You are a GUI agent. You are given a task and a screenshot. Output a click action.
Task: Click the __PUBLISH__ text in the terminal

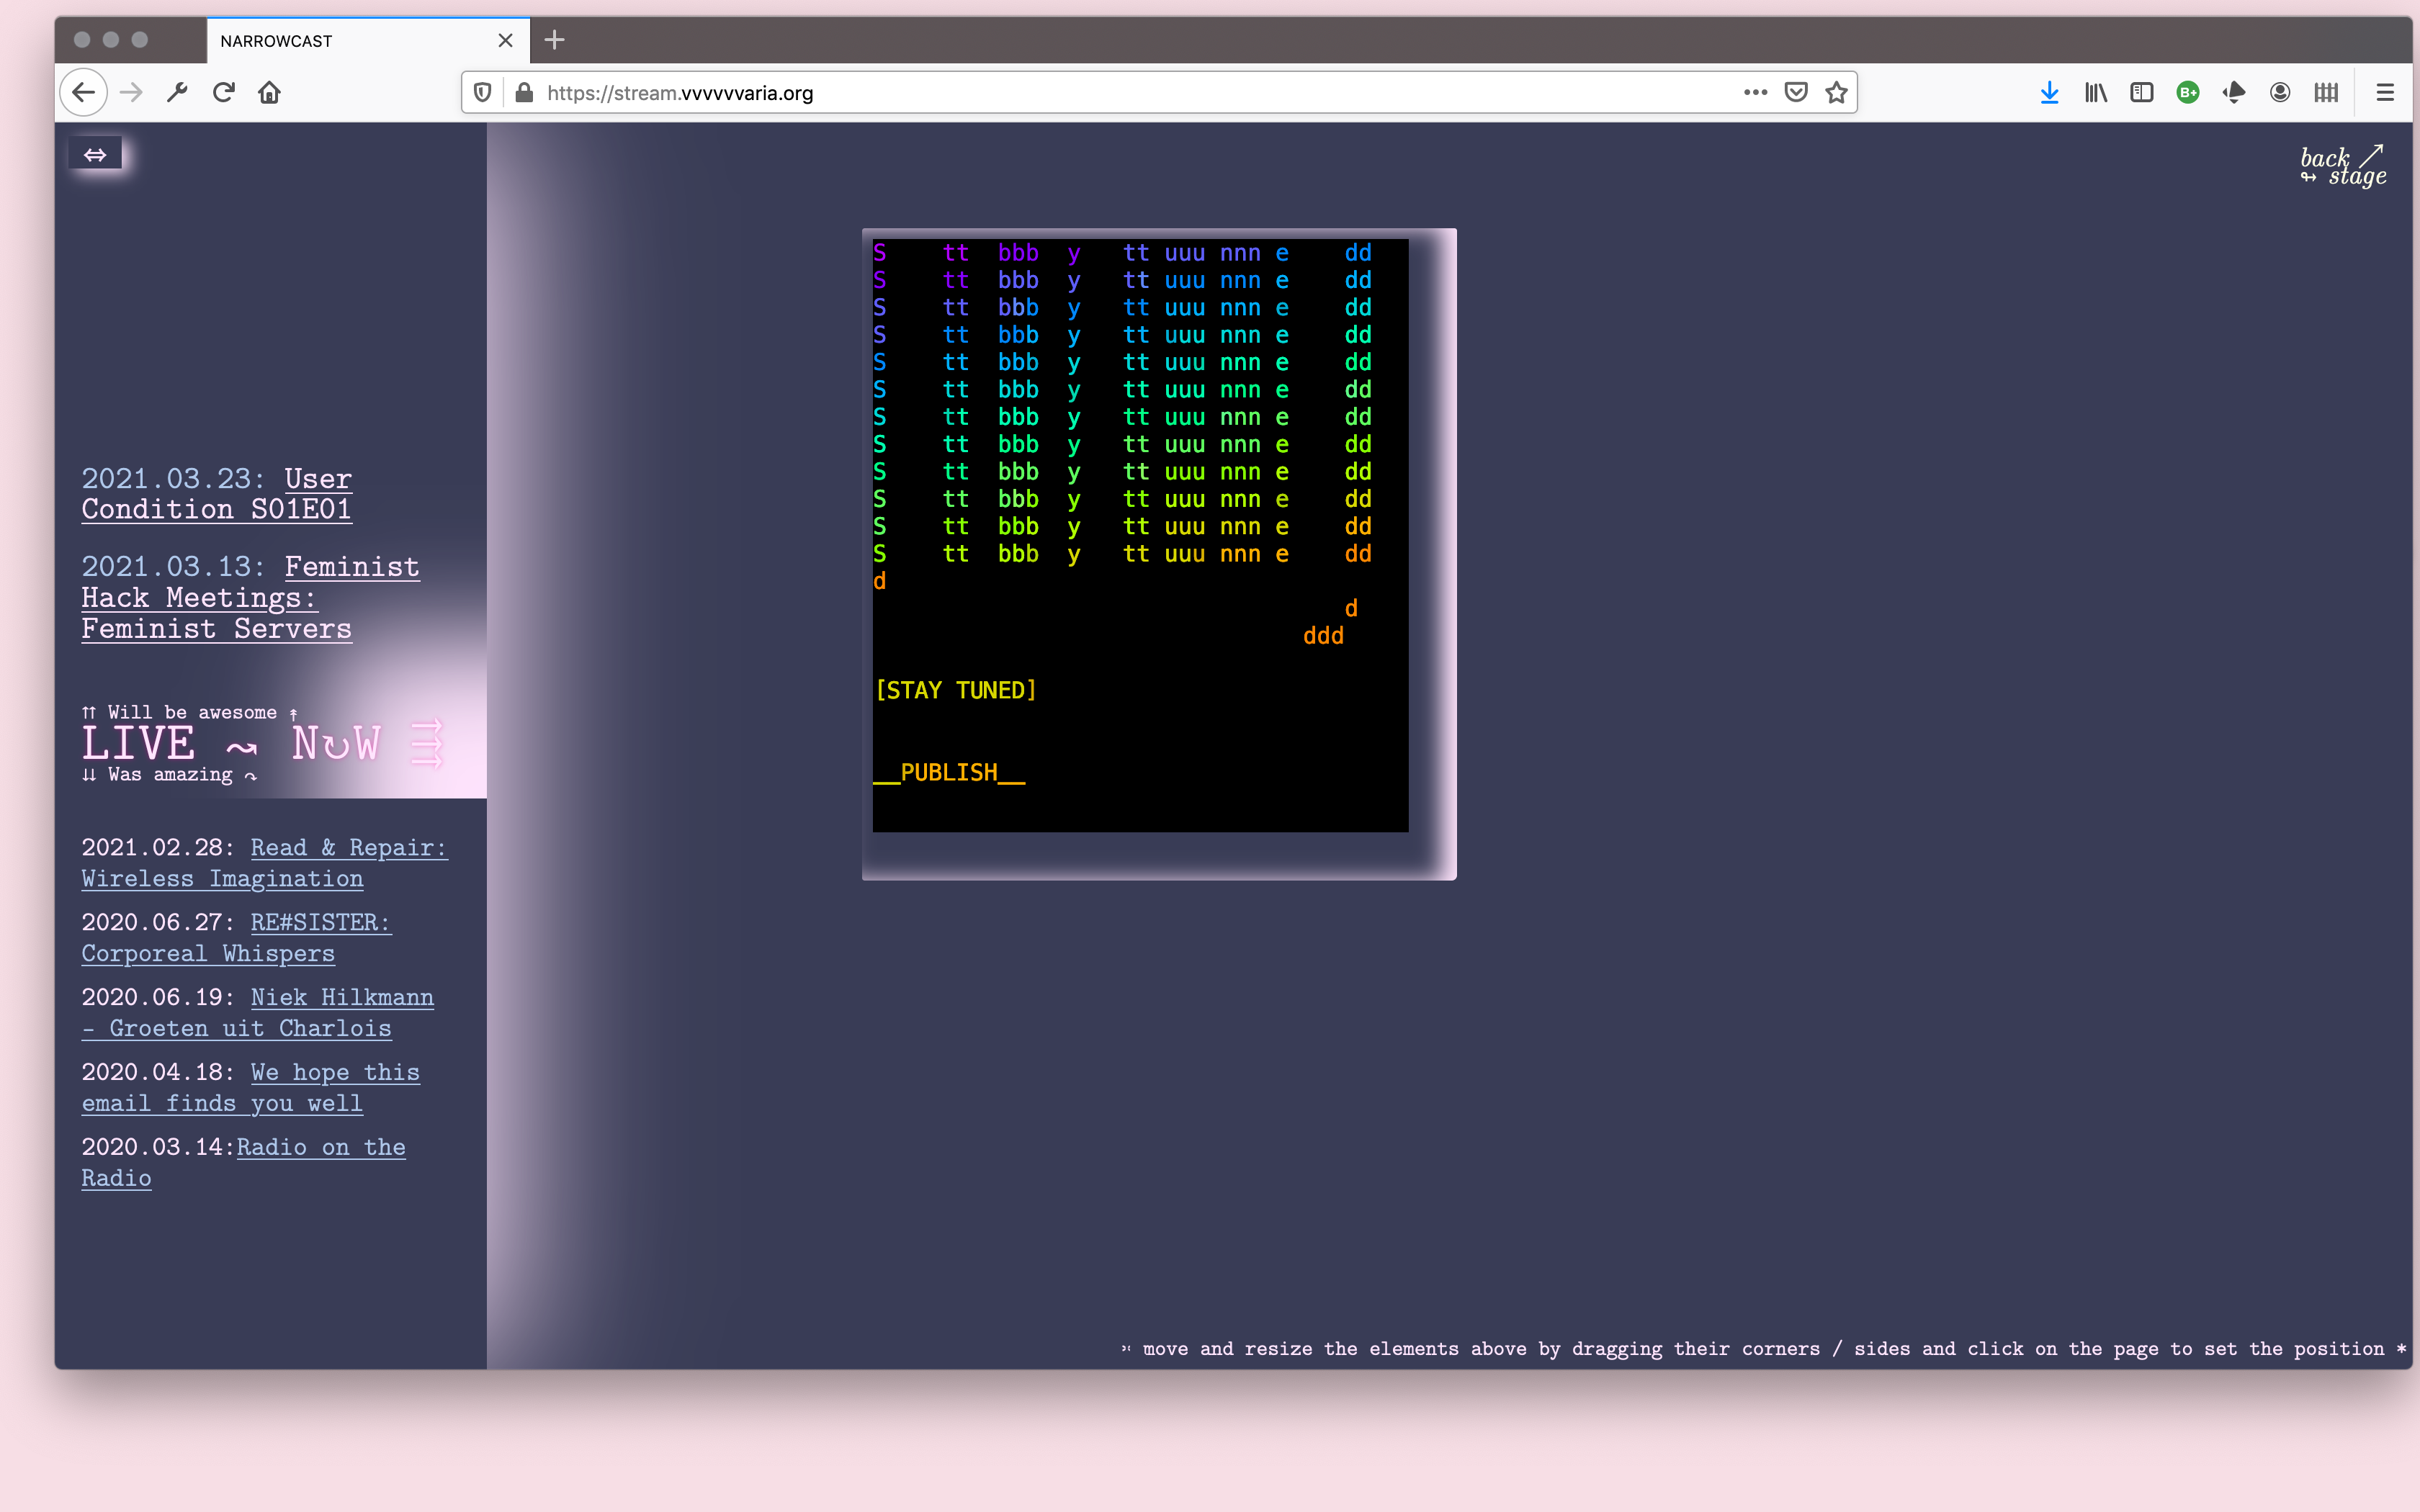949,773
